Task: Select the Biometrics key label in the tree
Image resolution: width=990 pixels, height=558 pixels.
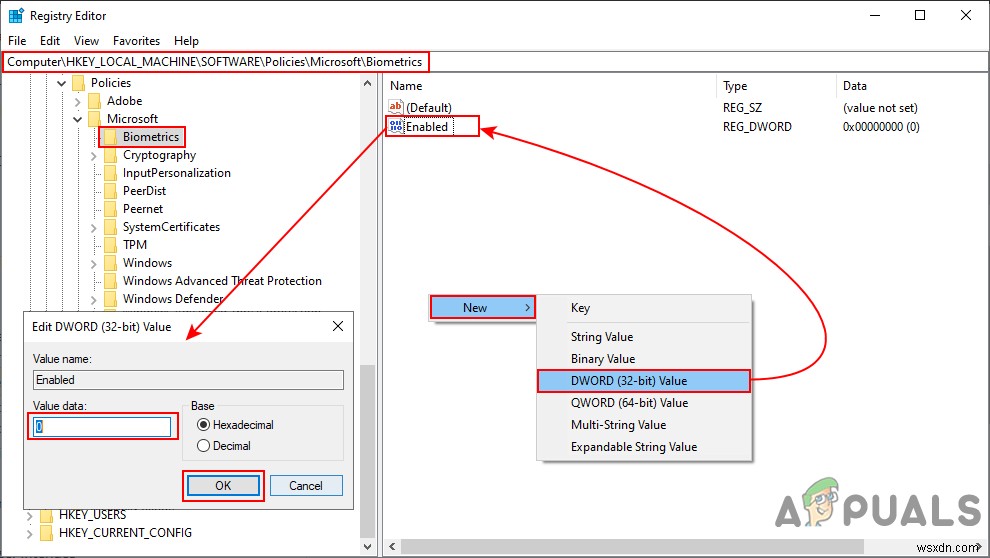Action: (x=151, y=137)
